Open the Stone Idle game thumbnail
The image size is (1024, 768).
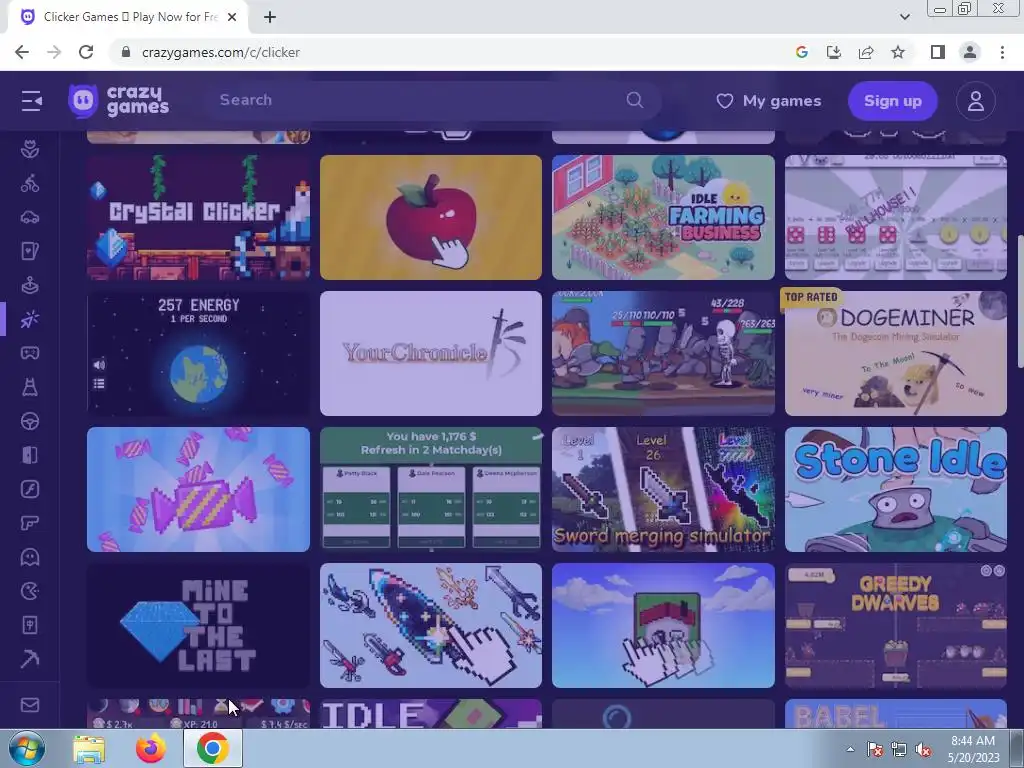tap(896, 489)
